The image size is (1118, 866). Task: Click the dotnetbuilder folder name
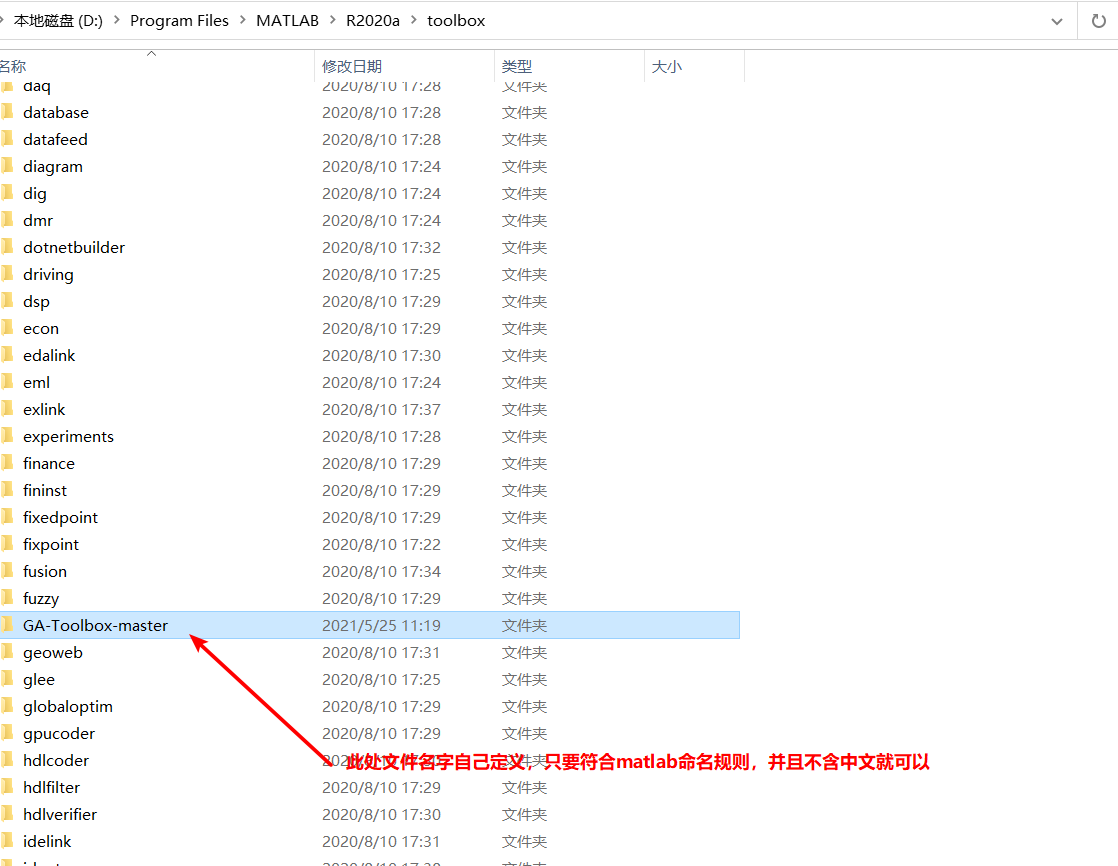73,248
